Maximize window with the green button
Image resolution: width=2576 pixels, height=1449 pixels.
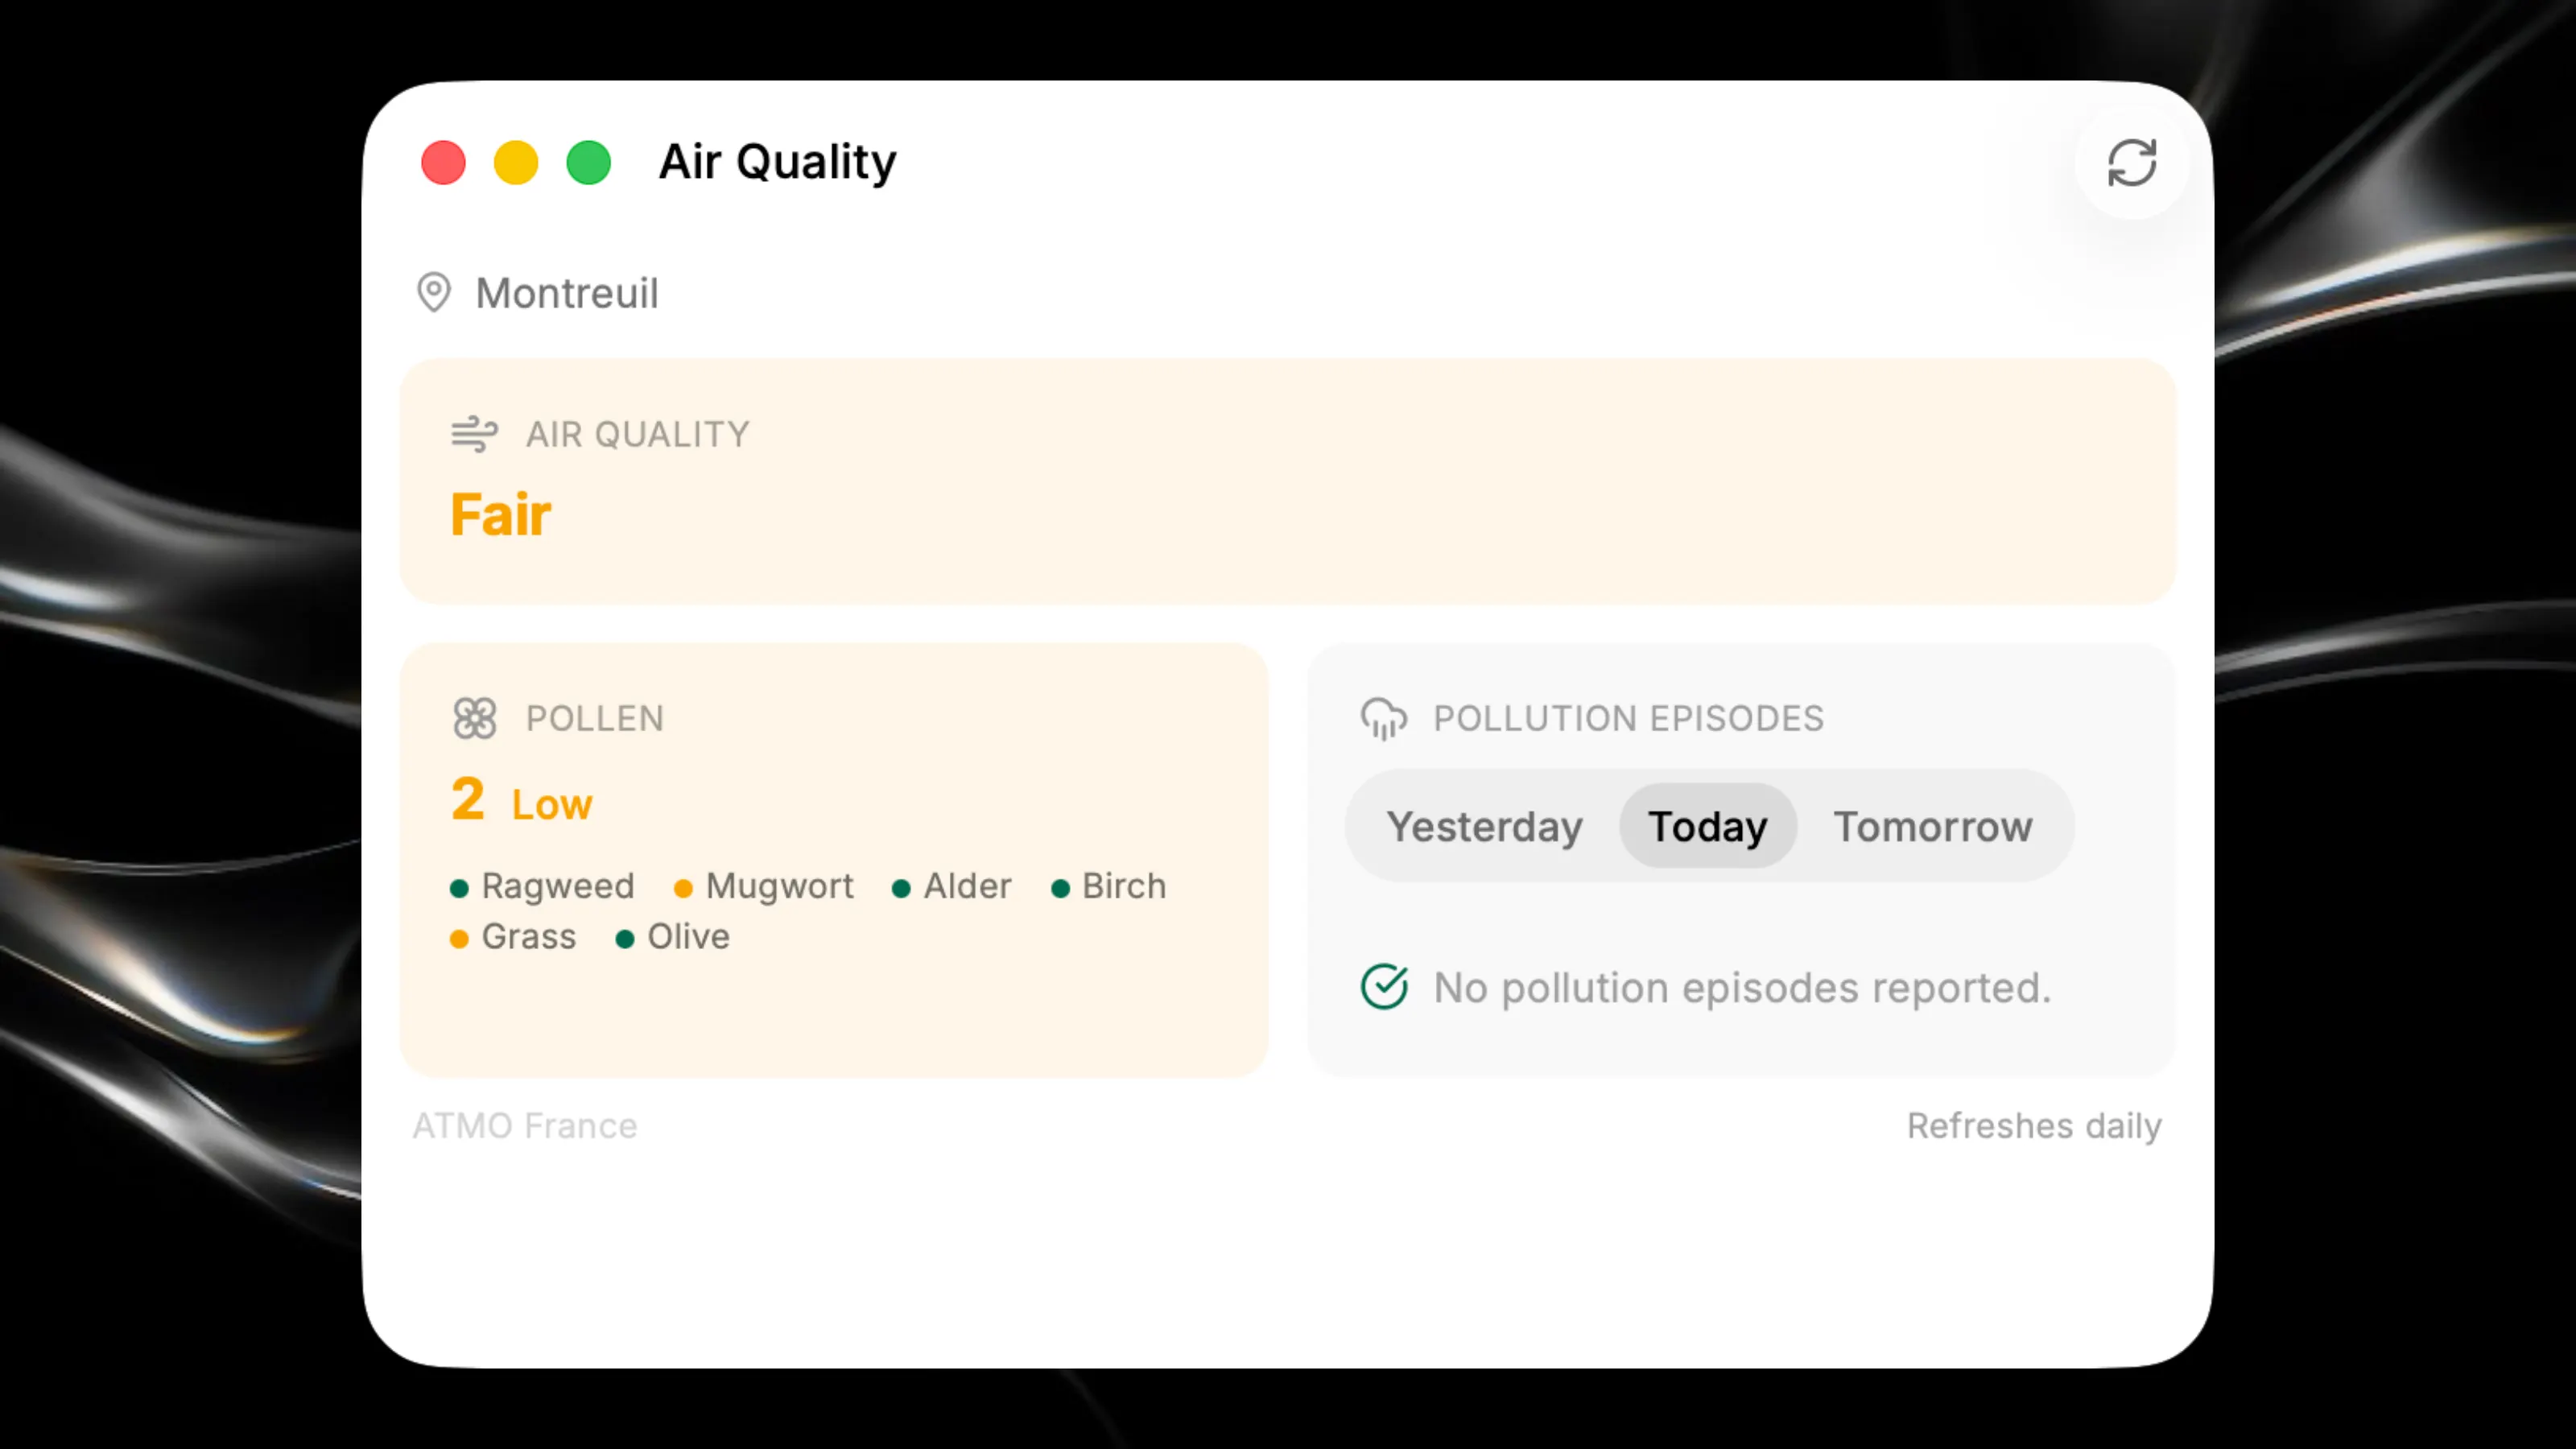point(589,163)
